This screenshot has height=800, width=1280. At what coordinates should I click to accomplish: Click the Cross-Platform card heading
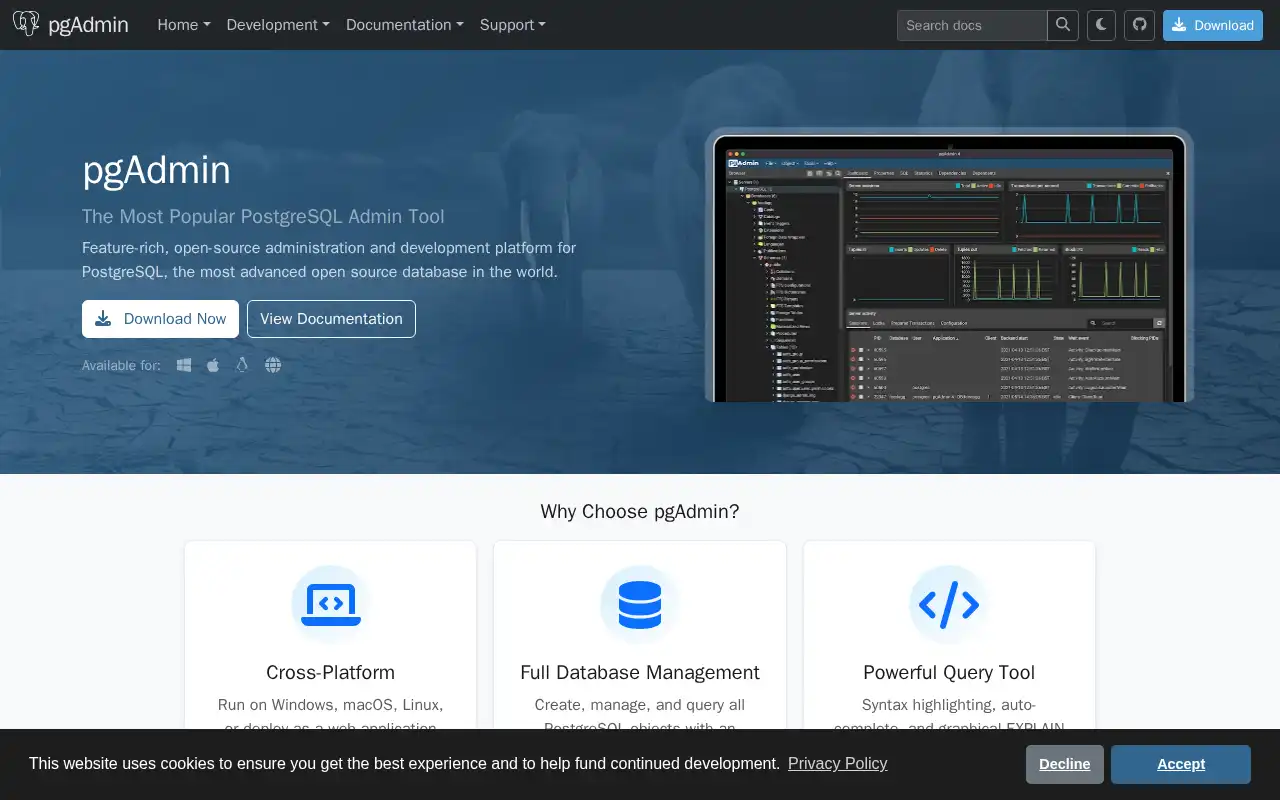(x=331, y=672)
